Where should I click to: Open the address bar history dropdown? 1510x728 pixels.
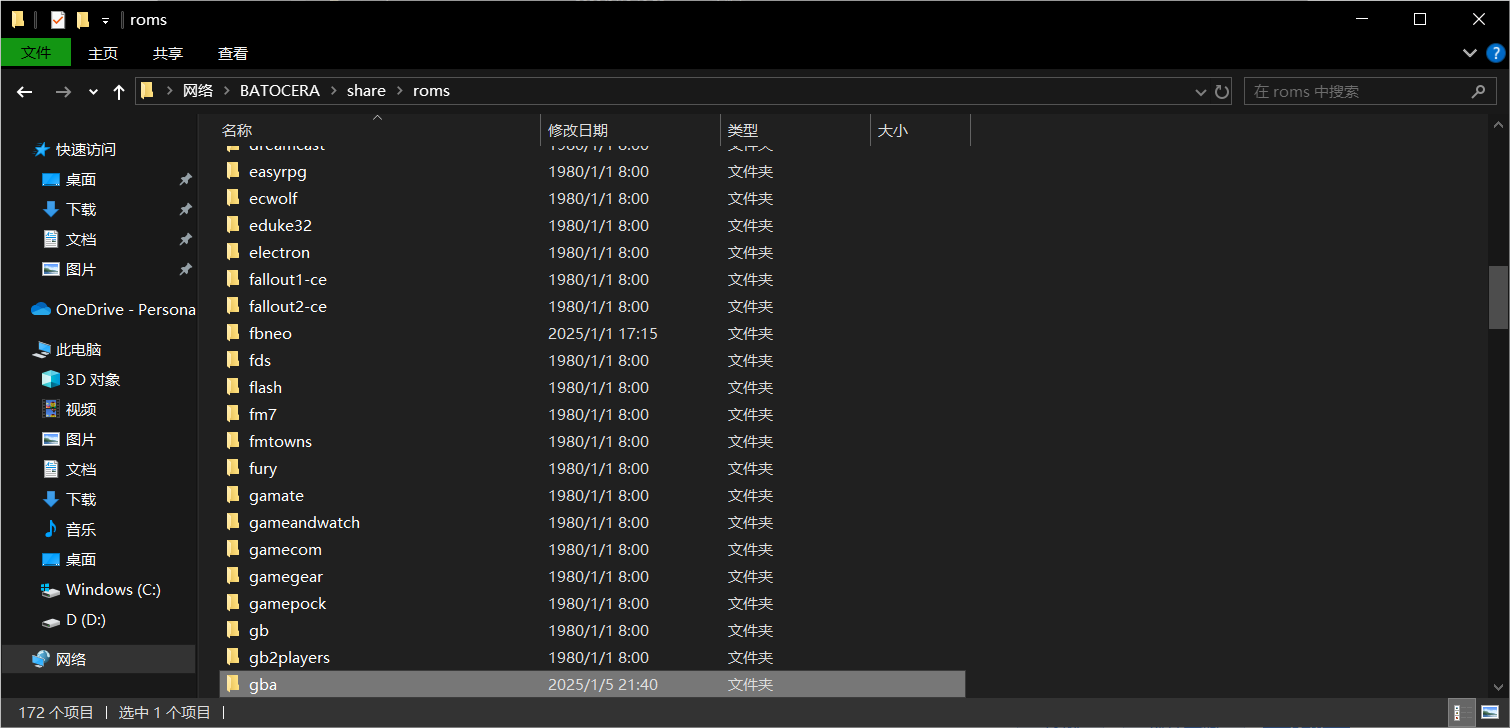click(x=1201, y=91)
